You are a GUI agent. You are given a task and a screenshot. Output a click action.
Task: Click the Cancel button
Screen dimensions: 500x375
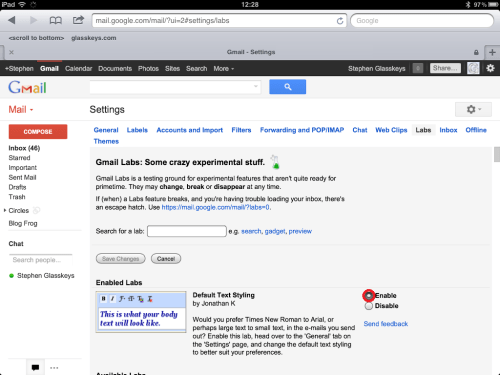[166, 259]
